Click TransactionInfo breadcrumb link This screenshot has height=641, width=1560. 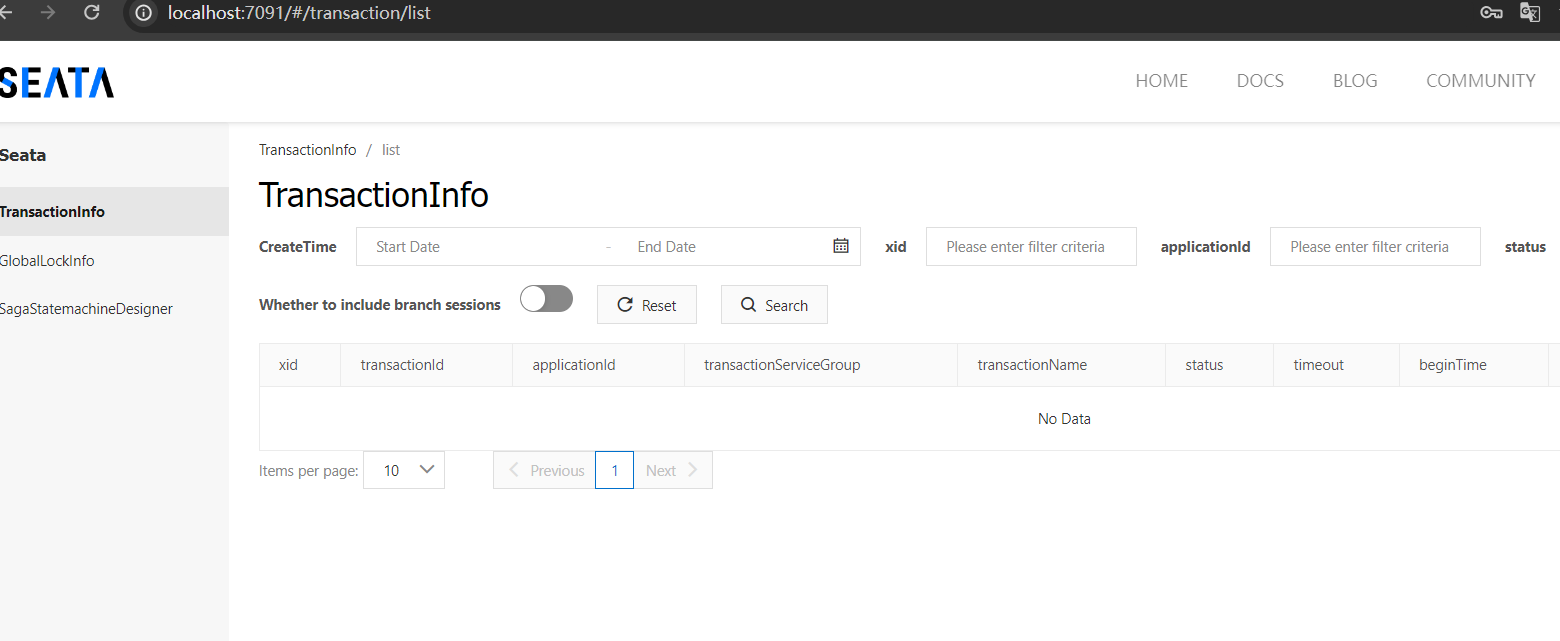307,150
